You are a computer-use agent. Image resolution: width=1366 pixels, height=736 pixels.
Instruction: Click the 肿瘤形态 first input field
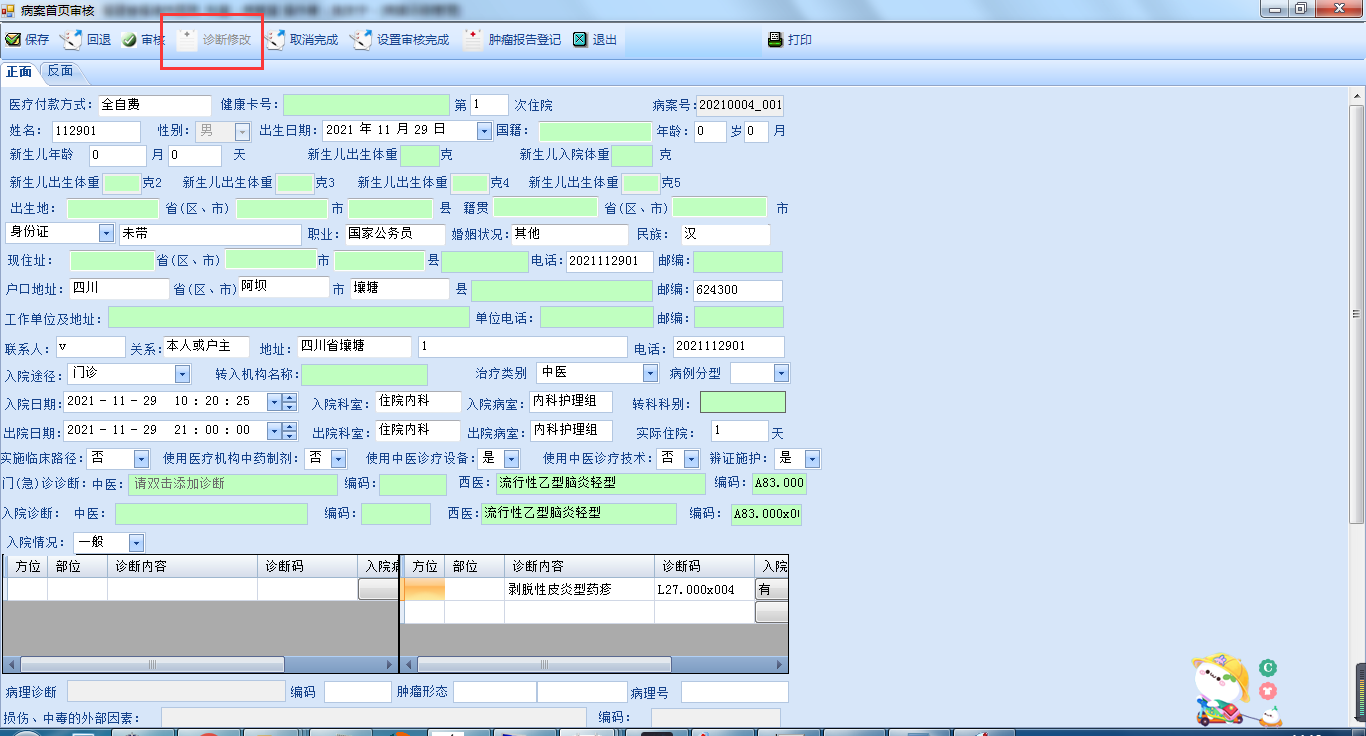pyautogui.click(x=495, y=692)
